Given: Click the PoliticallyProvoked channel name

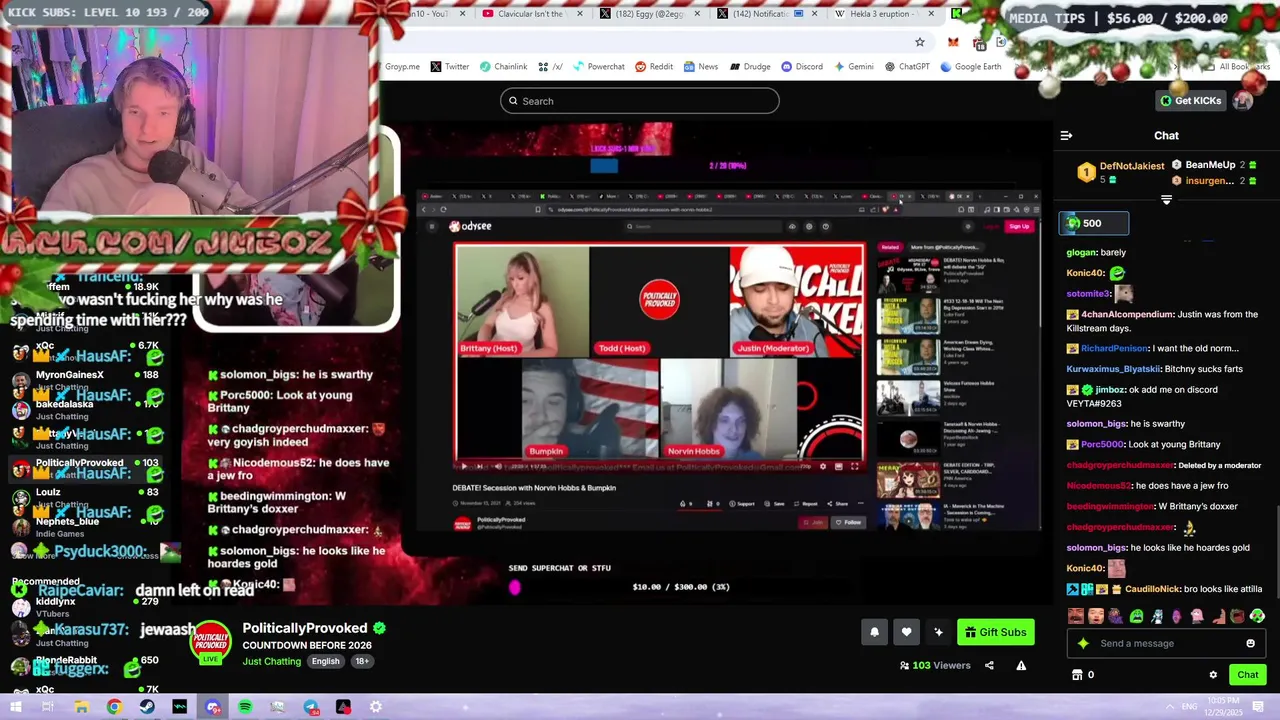Looking at the screenshot, I should coord(305,628).
